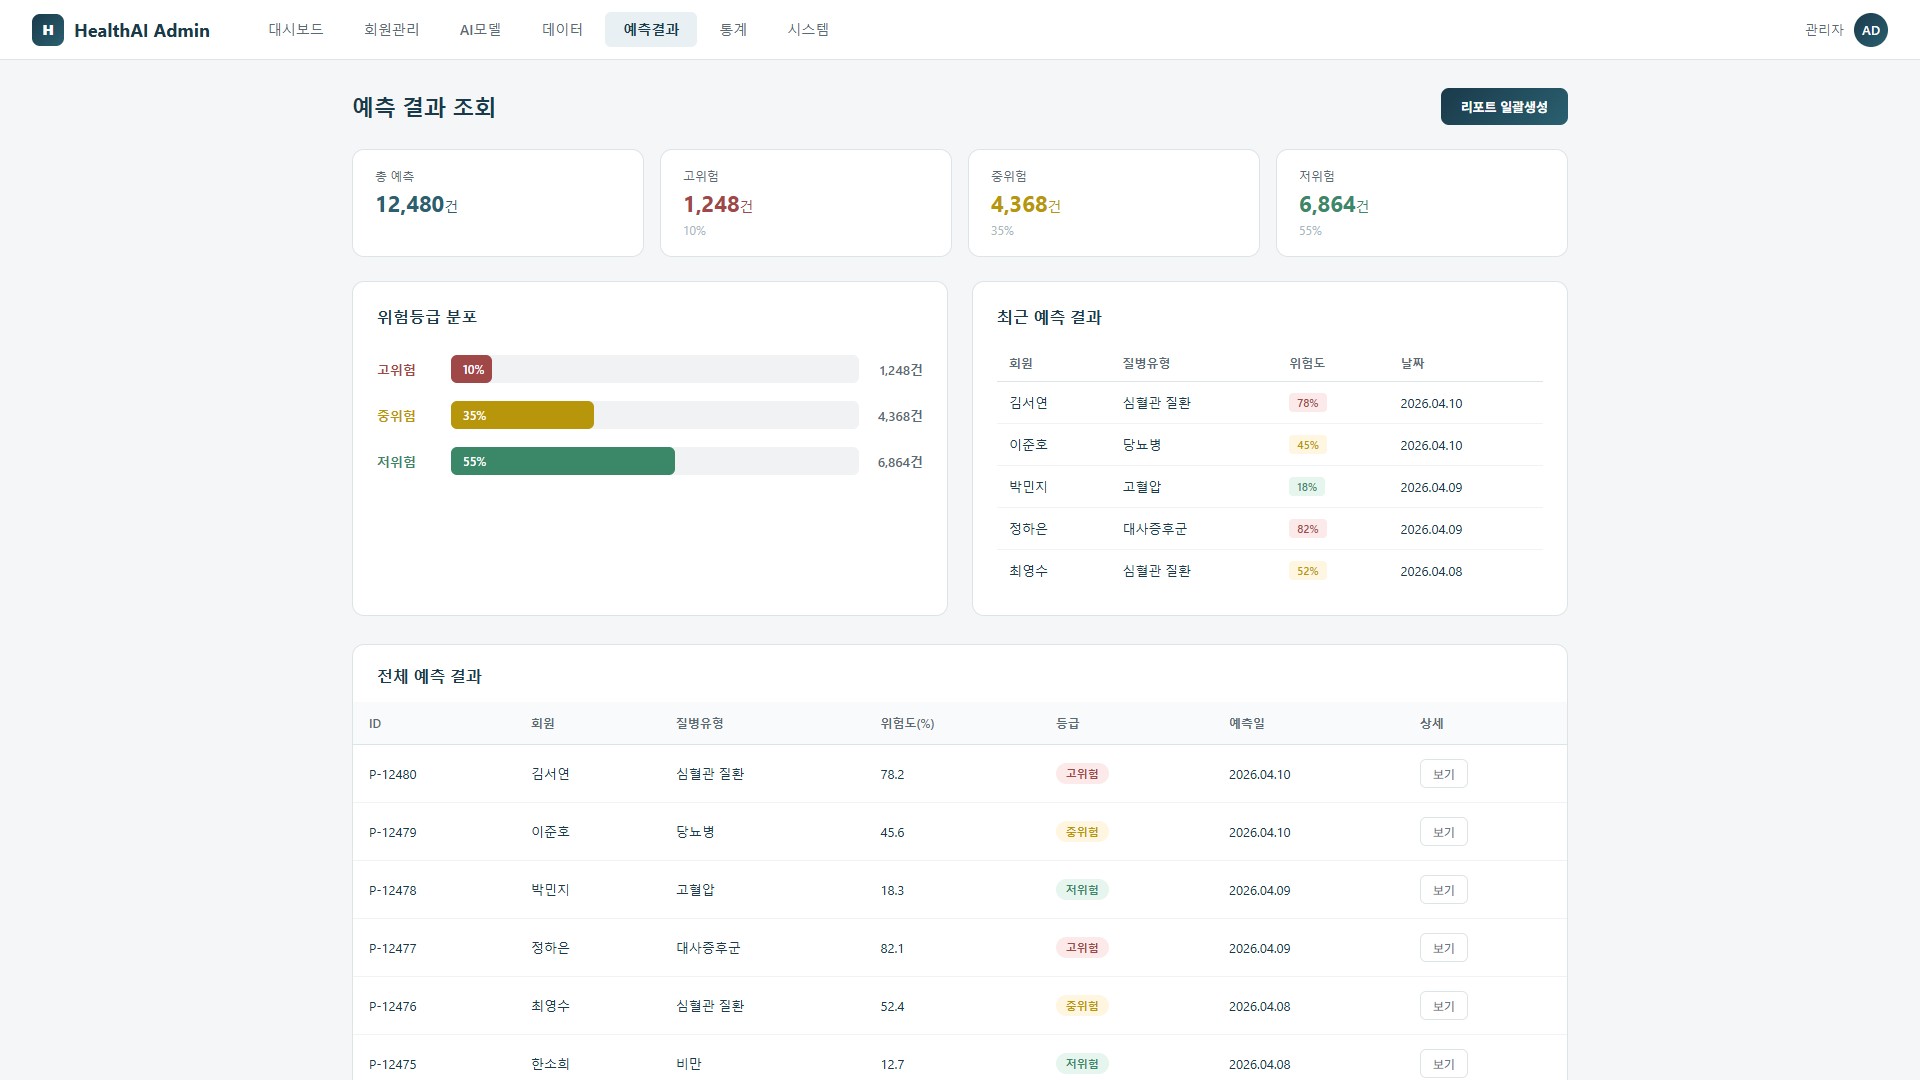
Task: Click the 날짜 header in 최근 예측 결과
Action: coord(1412,364)
